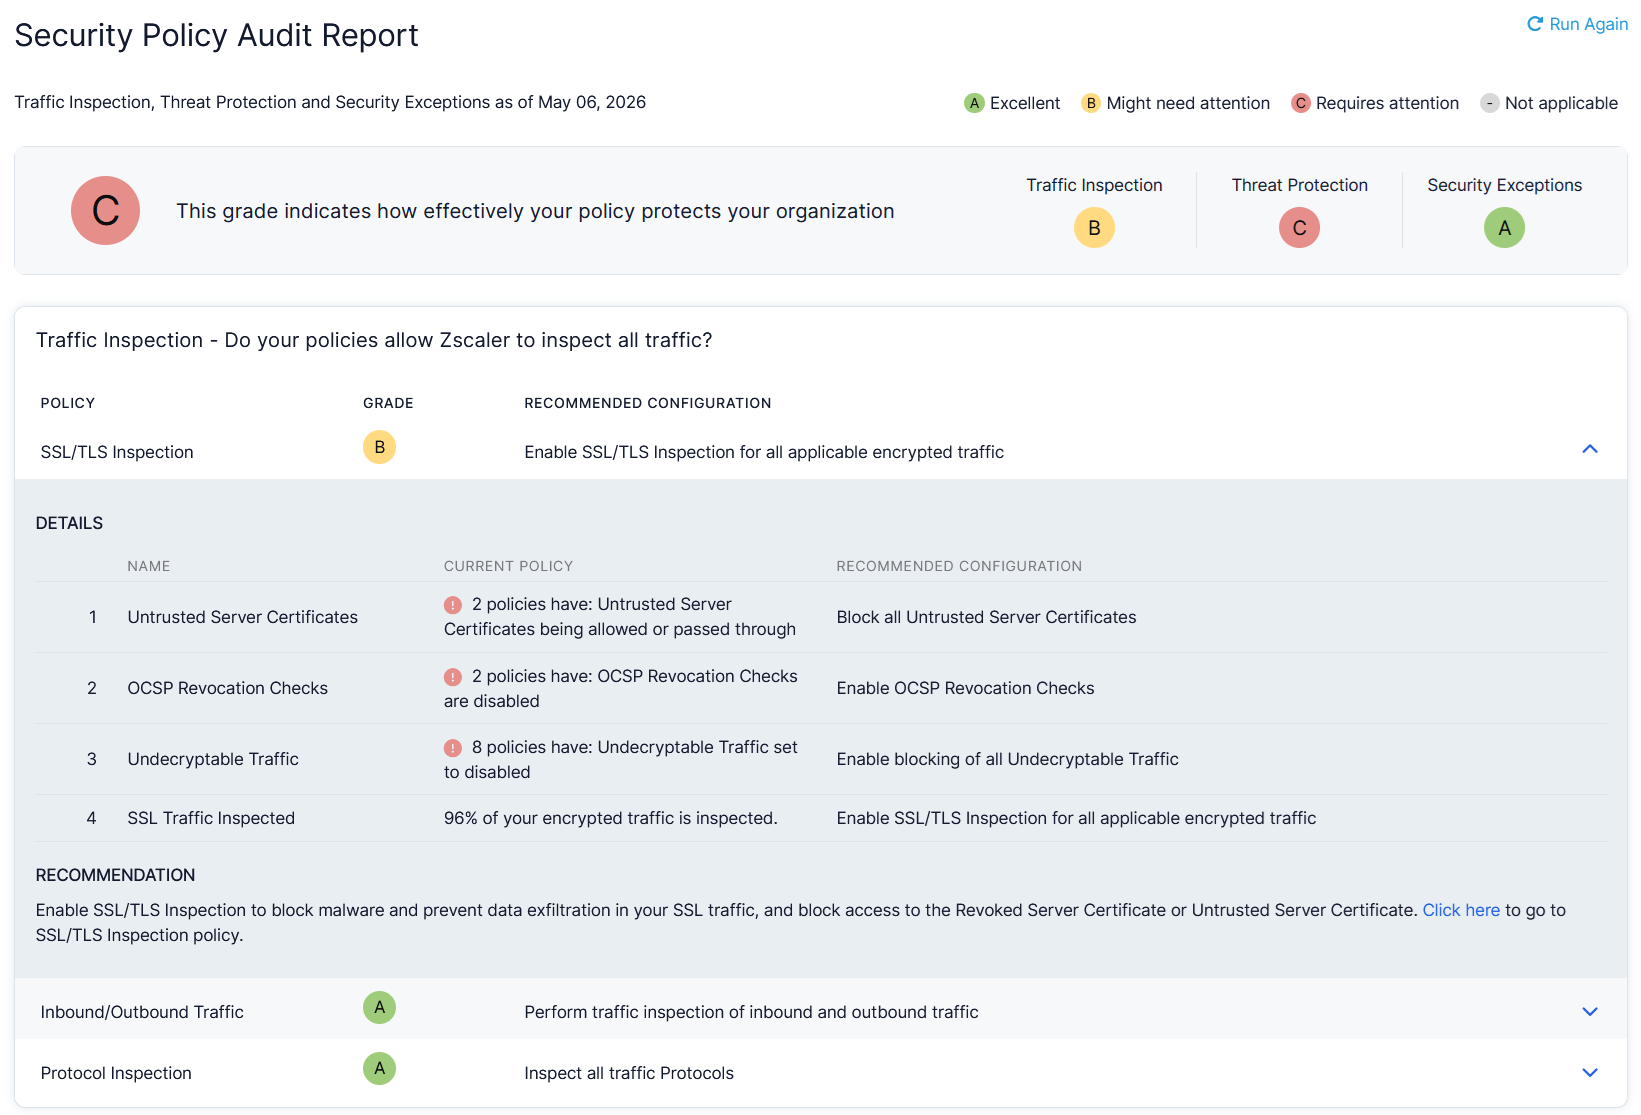Select the Traffic Inspection grade B badge
The width and height of the screenshot is (1641, 1115).
1094,228
